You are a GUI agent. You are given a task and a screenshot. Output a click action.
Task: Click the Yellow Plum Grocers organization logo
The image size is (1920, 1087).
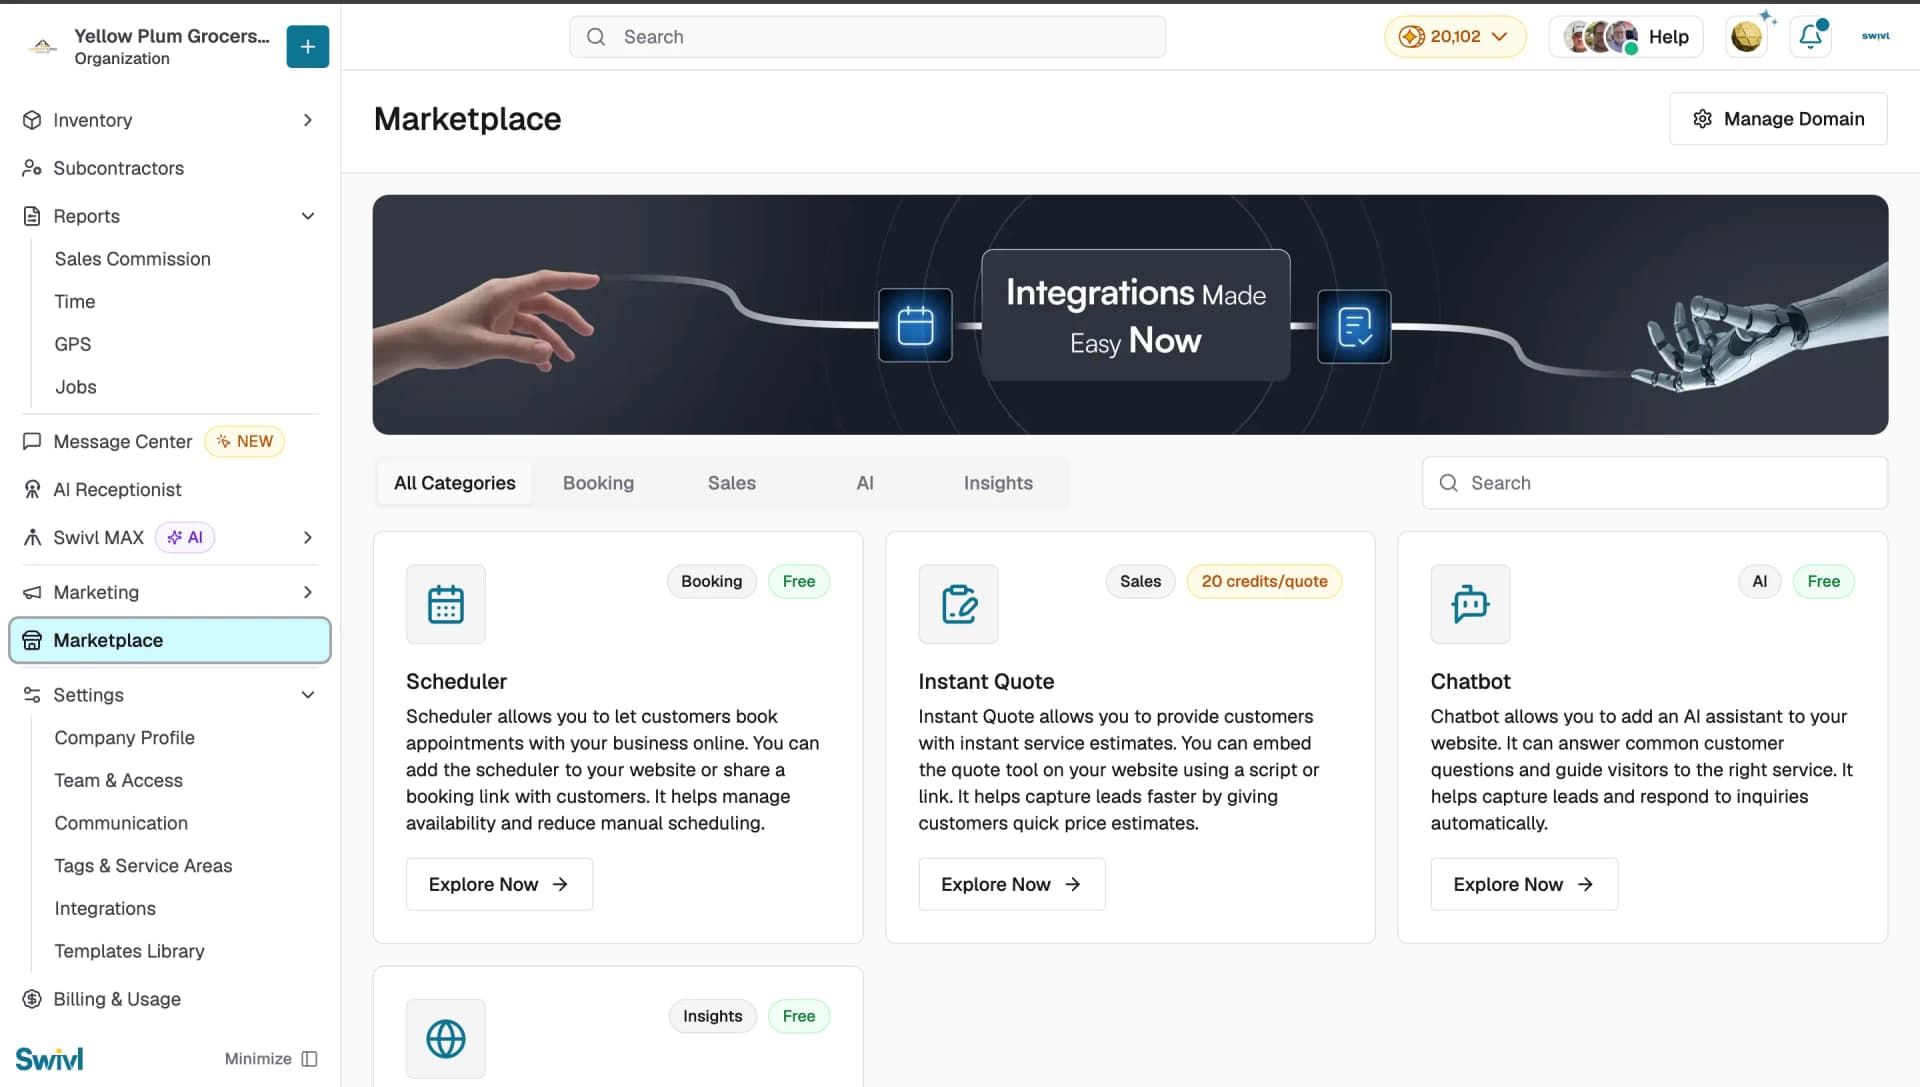(x=42, y=46)
